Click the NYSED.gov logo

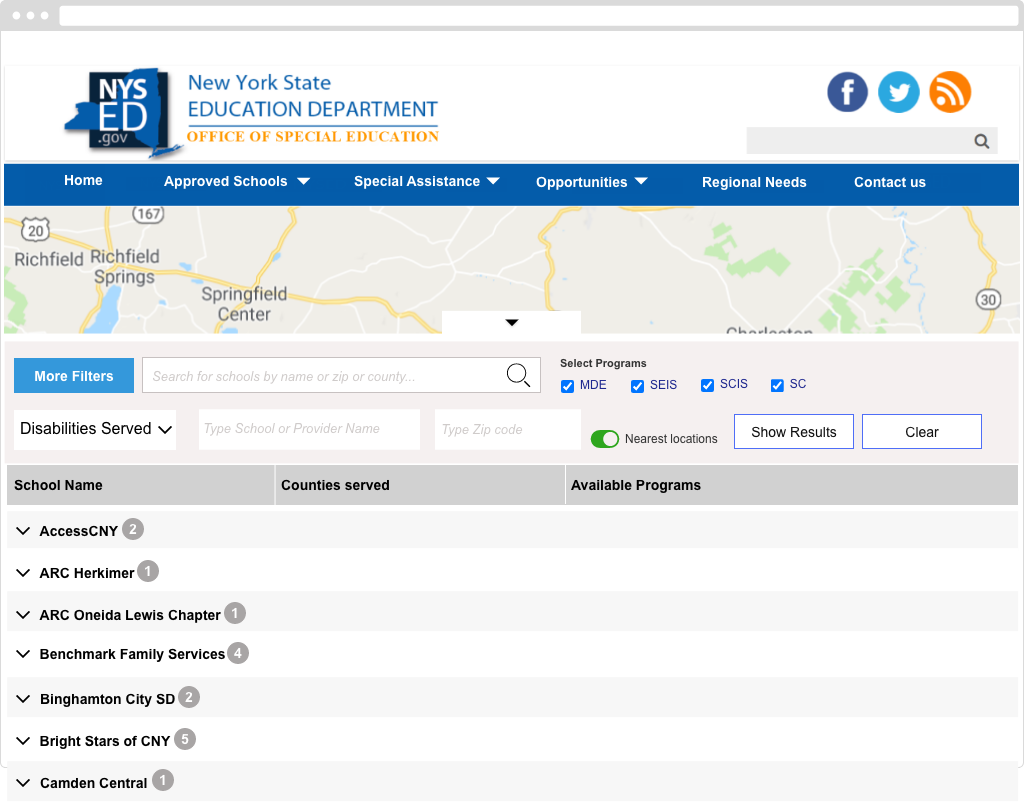(x=123, y=112)
